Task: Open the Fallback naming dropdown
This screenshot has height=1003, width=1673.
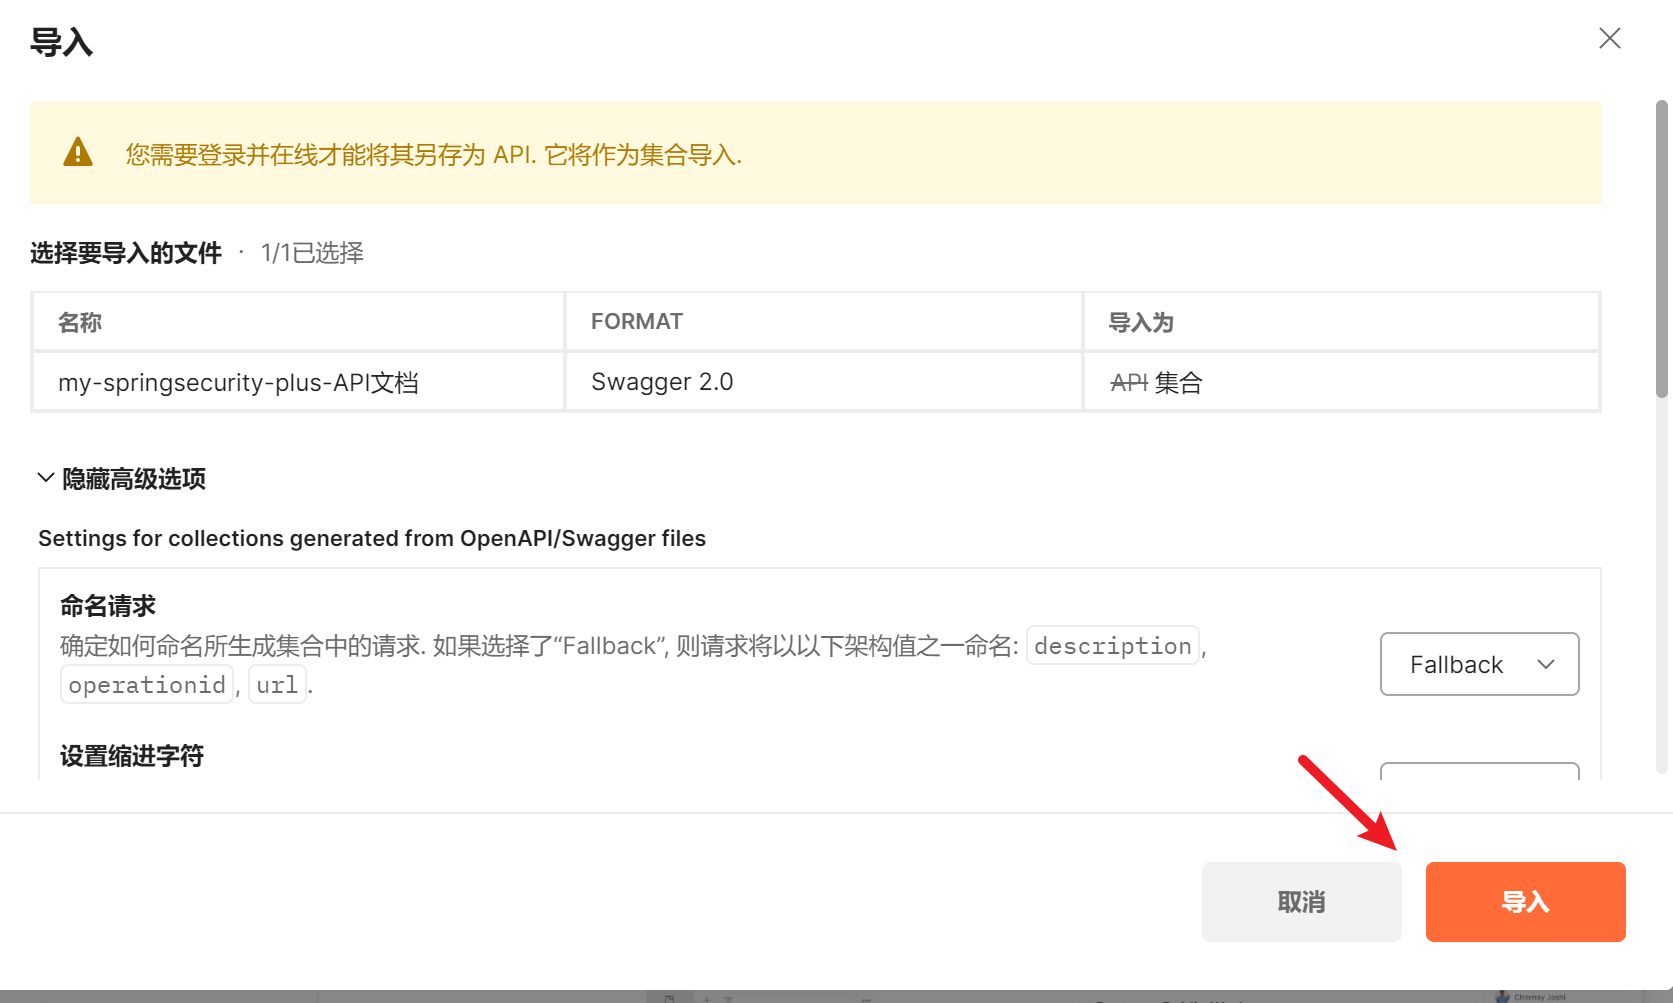Action: pos(1478,664)
